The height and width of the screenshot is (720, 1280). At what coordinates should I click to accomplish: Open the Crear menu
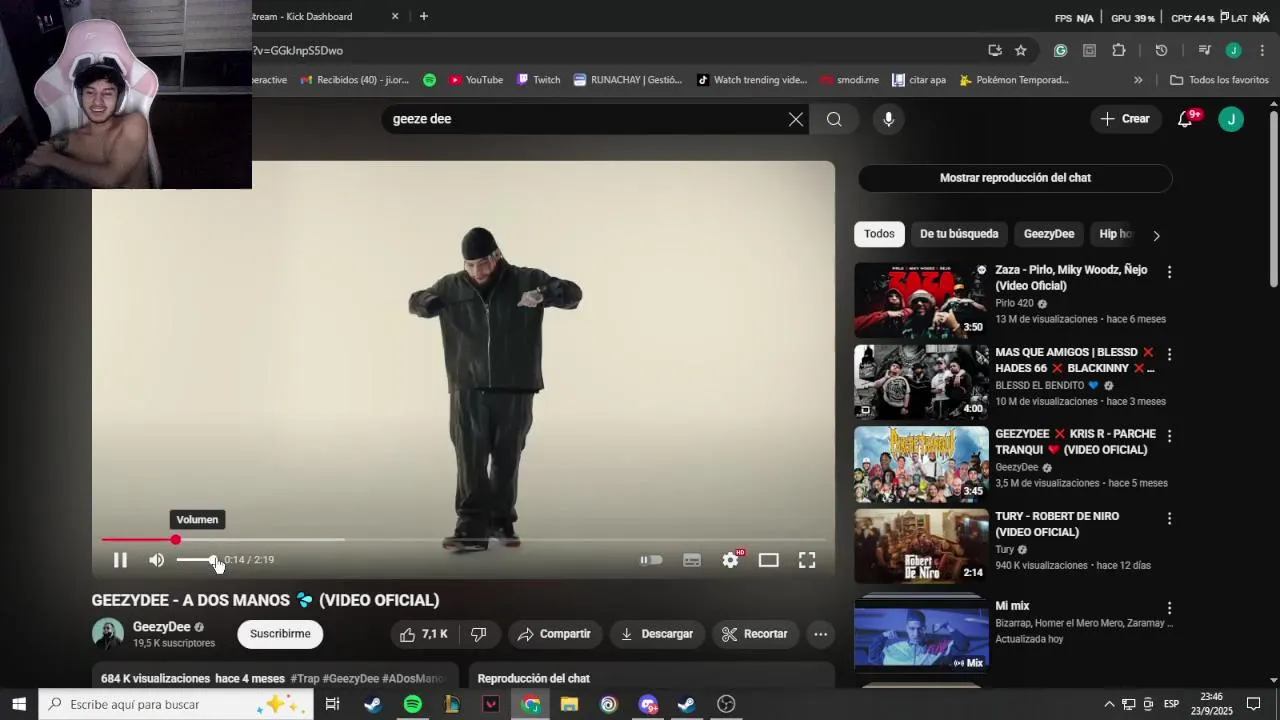(1125, 119)
